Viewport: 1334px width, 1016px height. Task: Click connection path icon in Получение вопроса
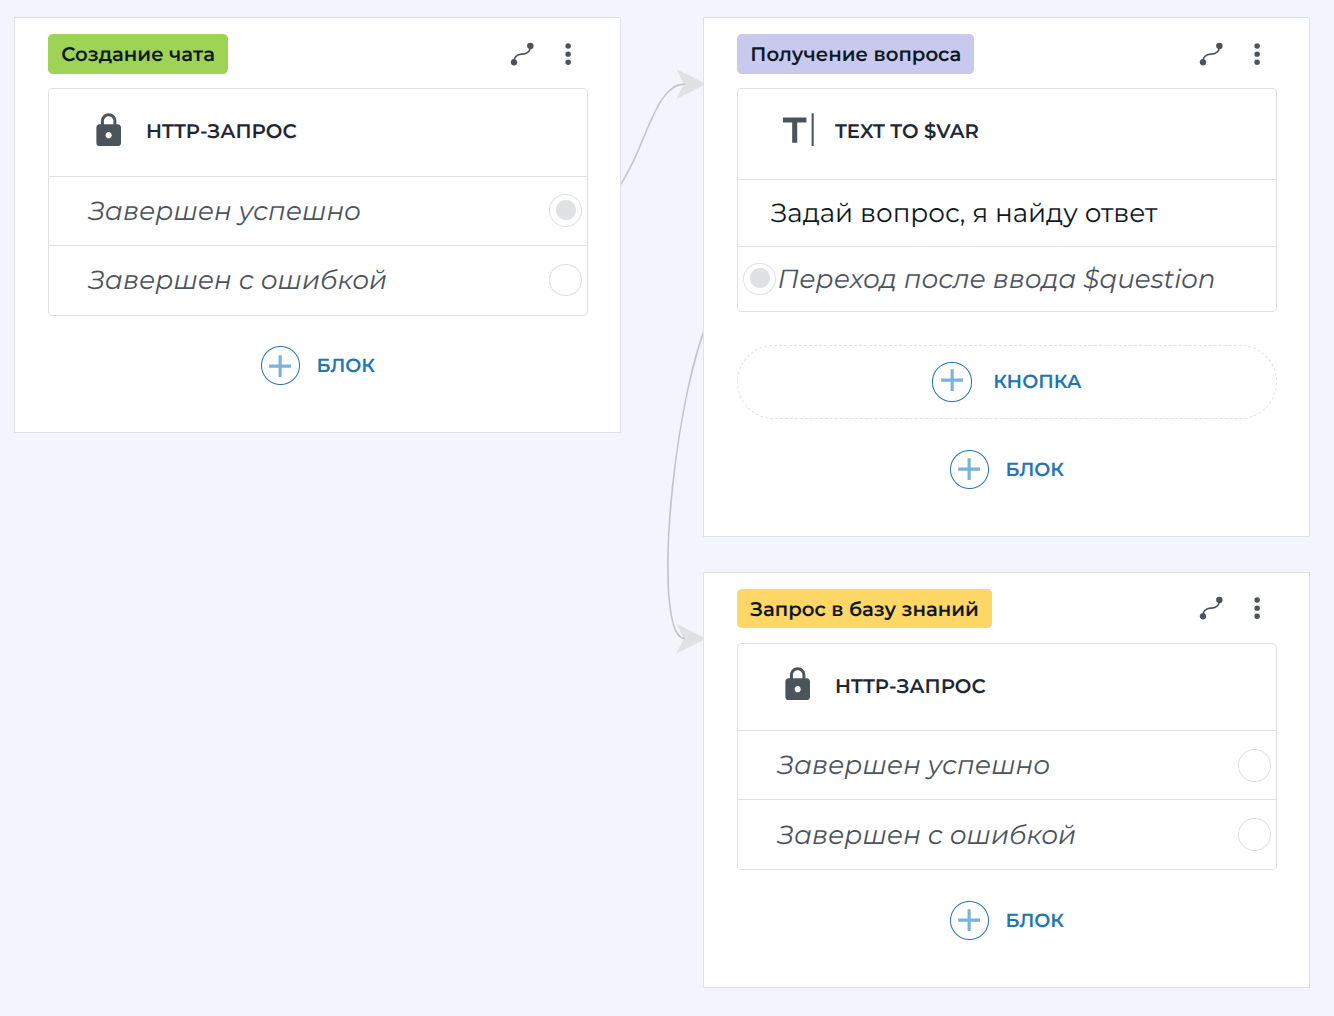(1211, 54)
